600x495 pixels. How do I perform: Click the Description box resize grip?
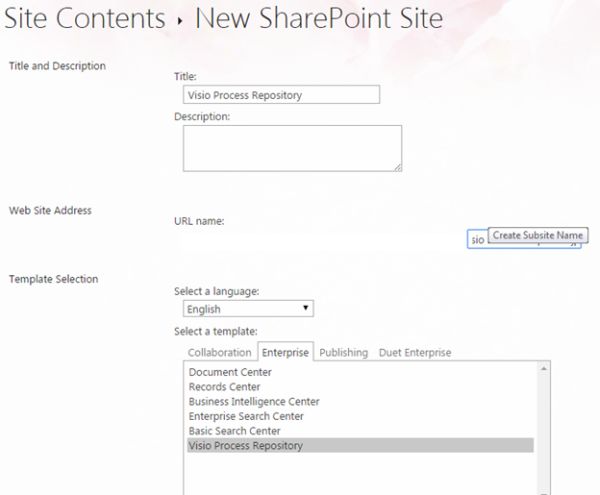pos(398,167)
